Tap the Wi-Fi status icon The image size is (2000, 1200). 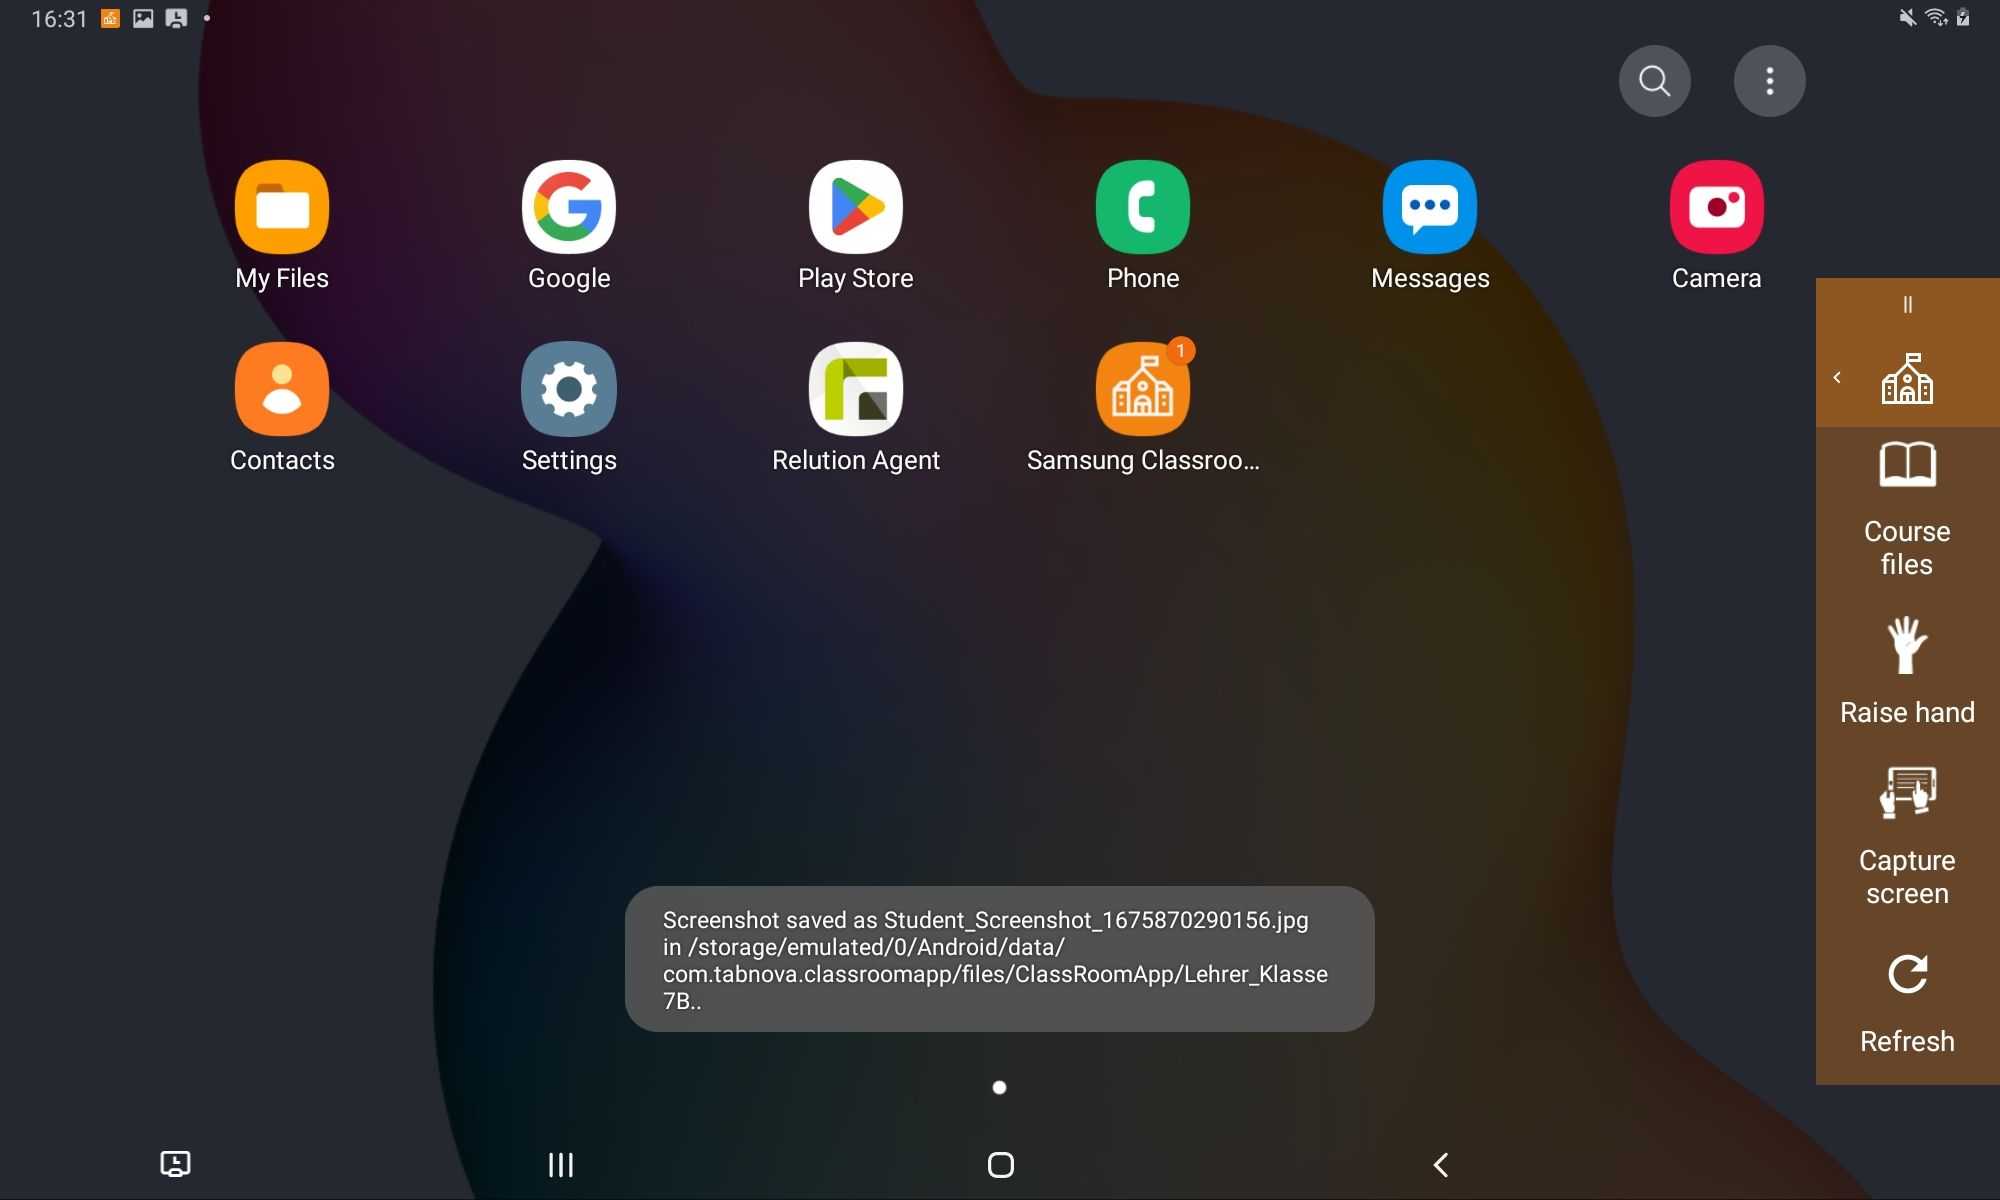click(x=1936, y=17)
